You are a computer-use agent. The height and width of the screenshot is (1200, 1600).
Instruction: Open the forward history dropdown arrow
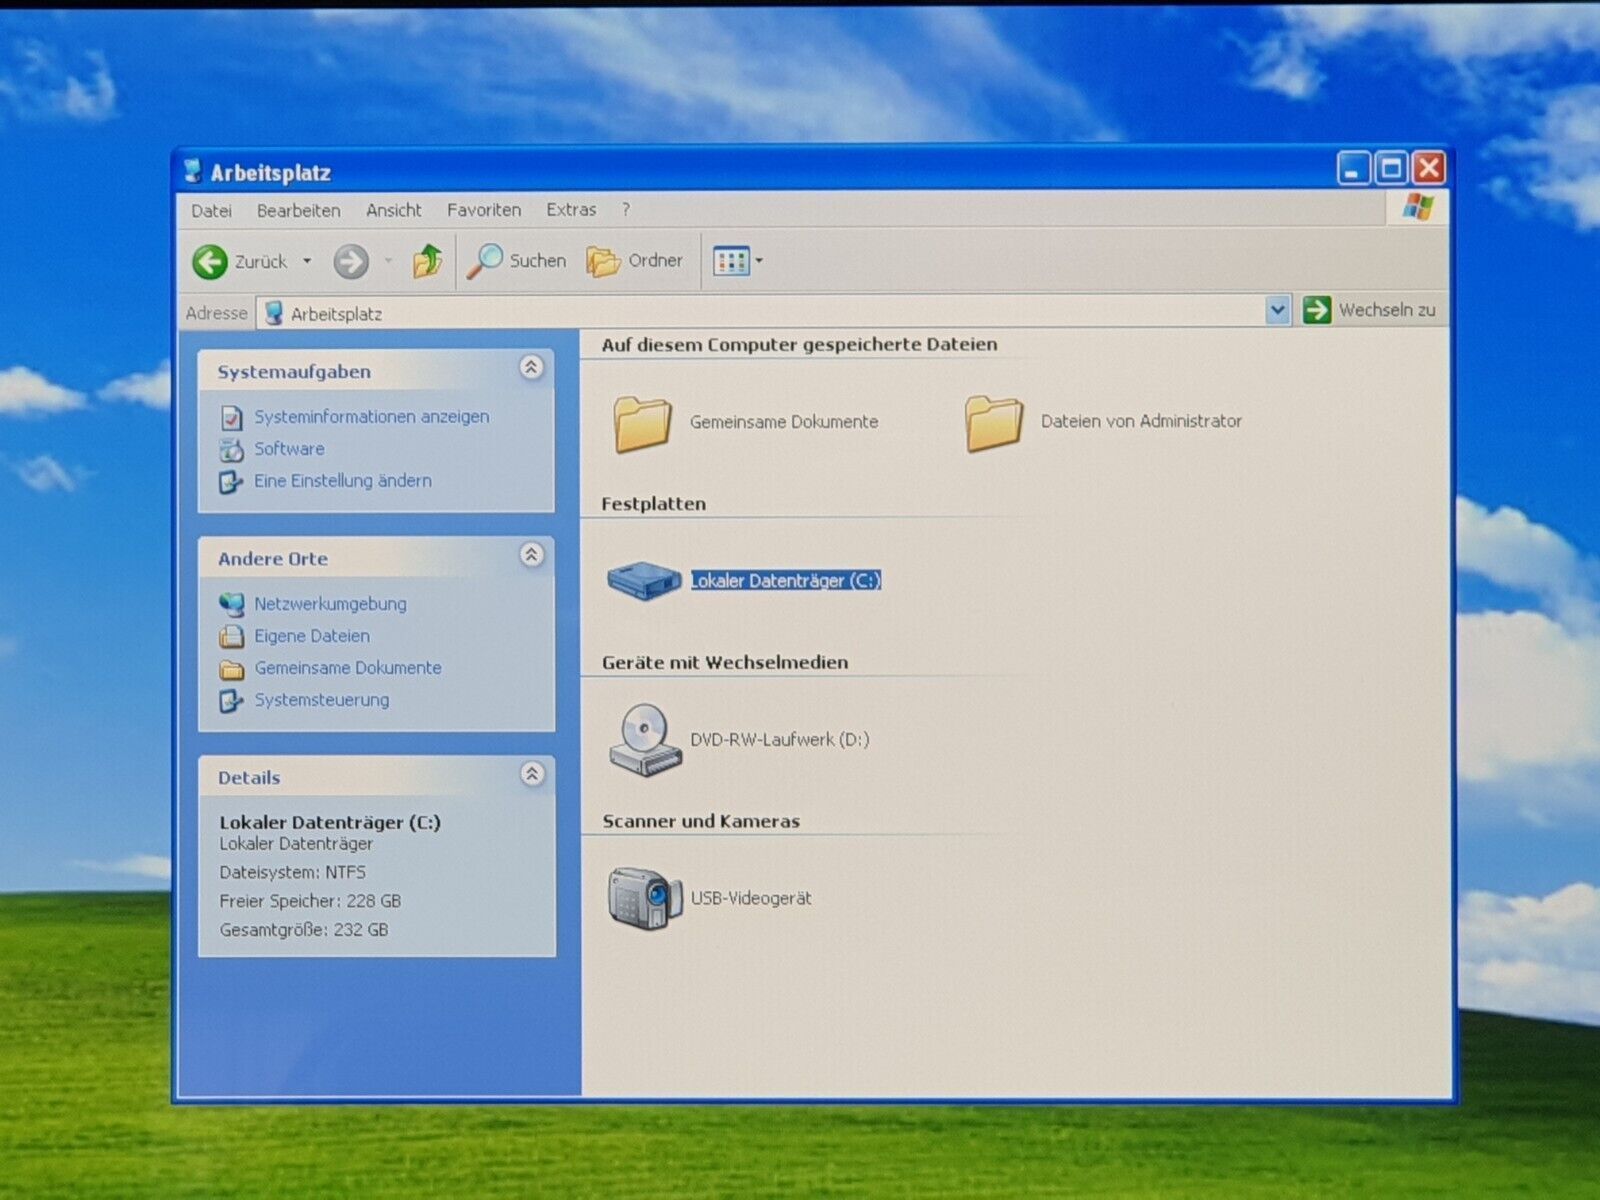point(388,262)
